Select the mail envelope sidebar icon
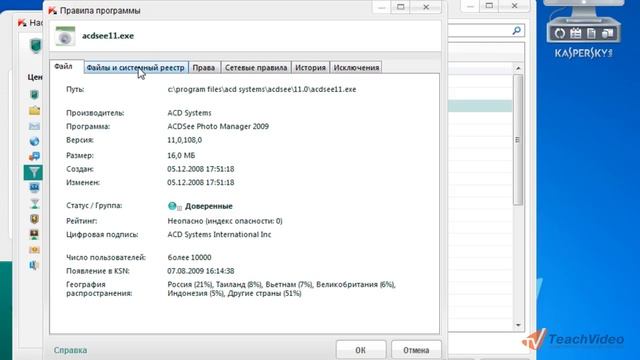 pos(34,126)
